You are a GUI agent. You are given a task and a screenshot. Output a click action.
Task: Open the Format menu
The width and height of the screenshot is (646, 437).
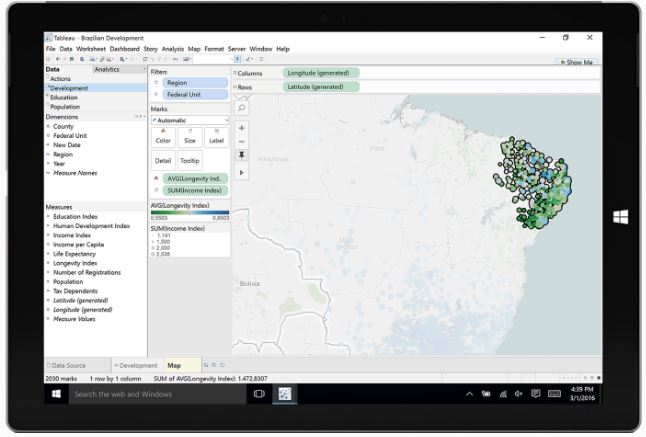[214, 49]
